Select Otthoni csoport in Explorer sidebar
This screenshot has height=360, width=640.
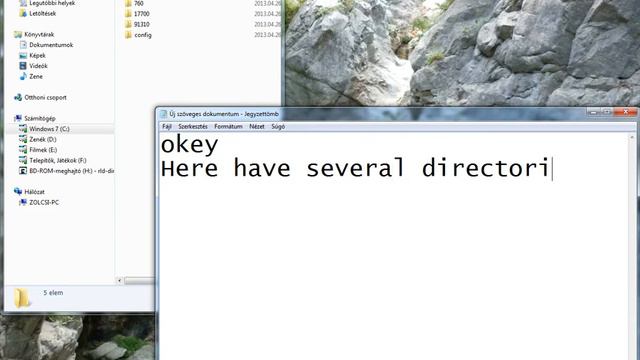45,98
